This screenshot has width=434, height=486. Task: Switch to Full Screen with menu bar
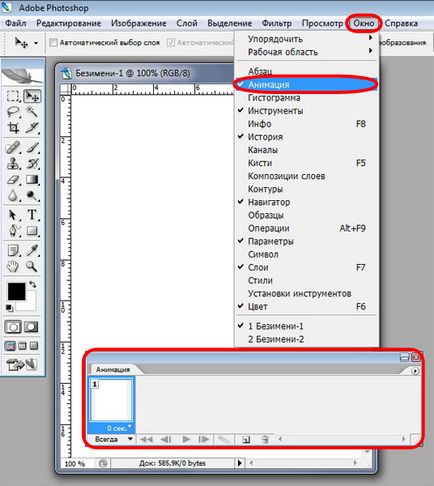click(x=22, y=346)
